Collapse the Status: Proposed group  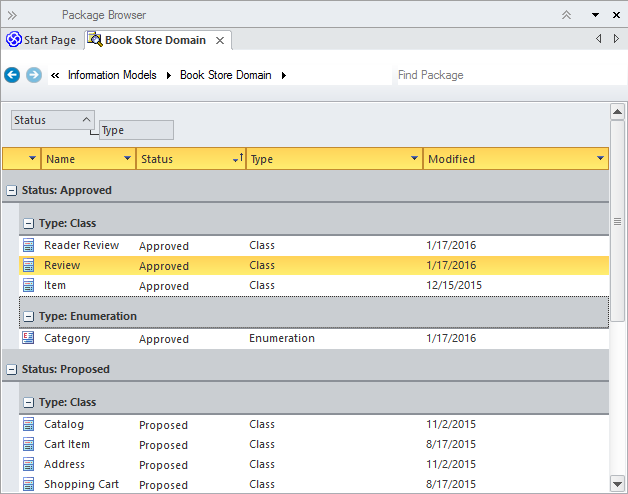point(11,369)
